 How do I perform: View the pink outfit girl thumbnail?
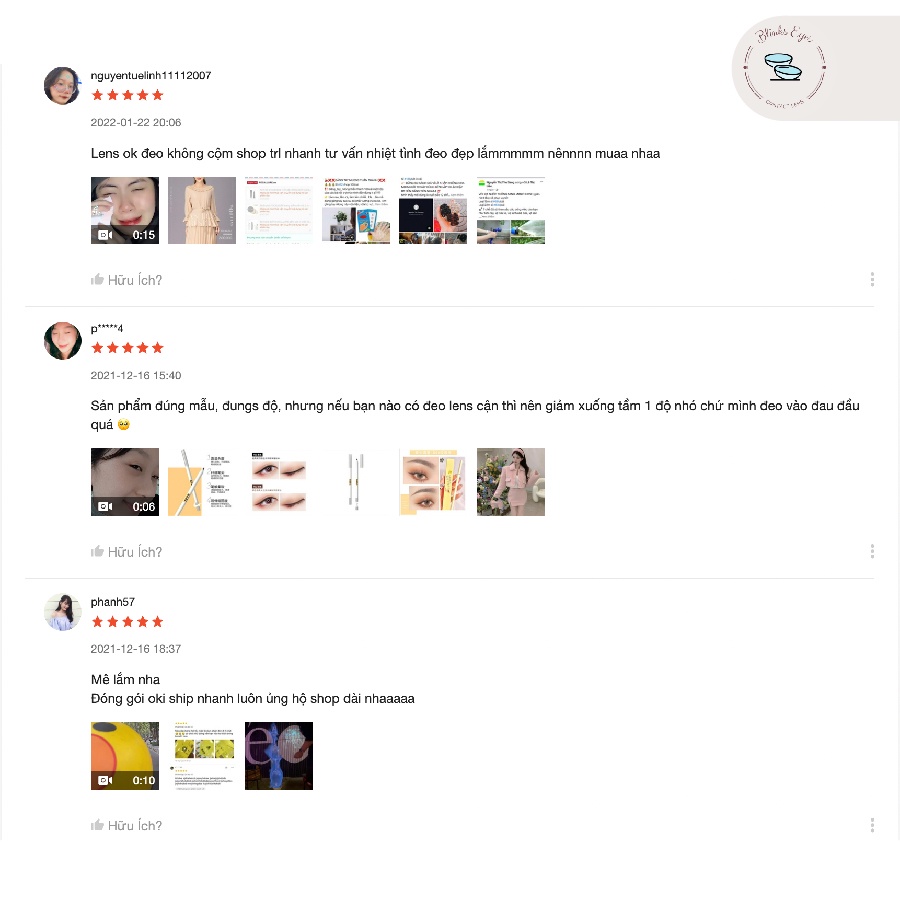511,482
